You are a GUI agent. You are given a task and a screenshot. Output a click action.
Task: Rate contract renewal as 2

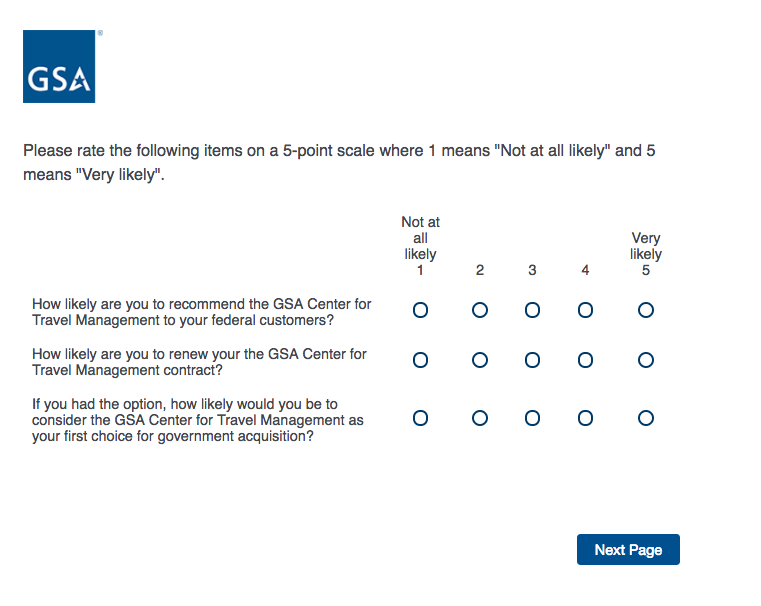480,360
